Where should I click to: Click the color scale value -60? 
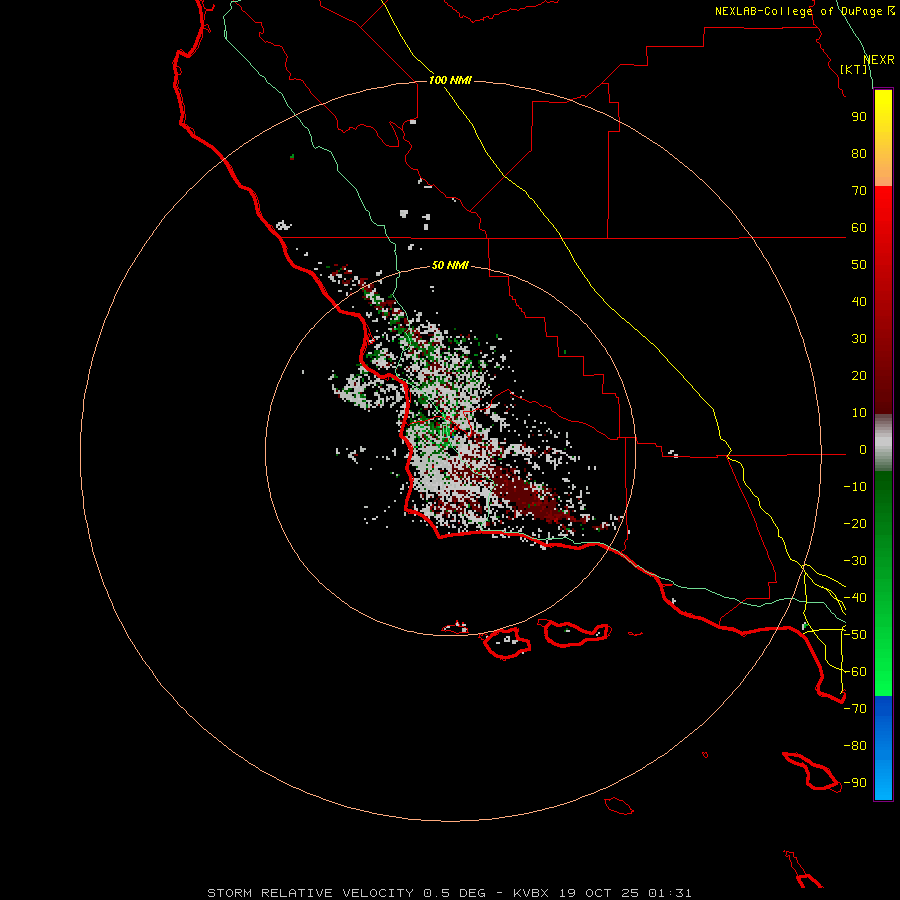coord(855,672)
